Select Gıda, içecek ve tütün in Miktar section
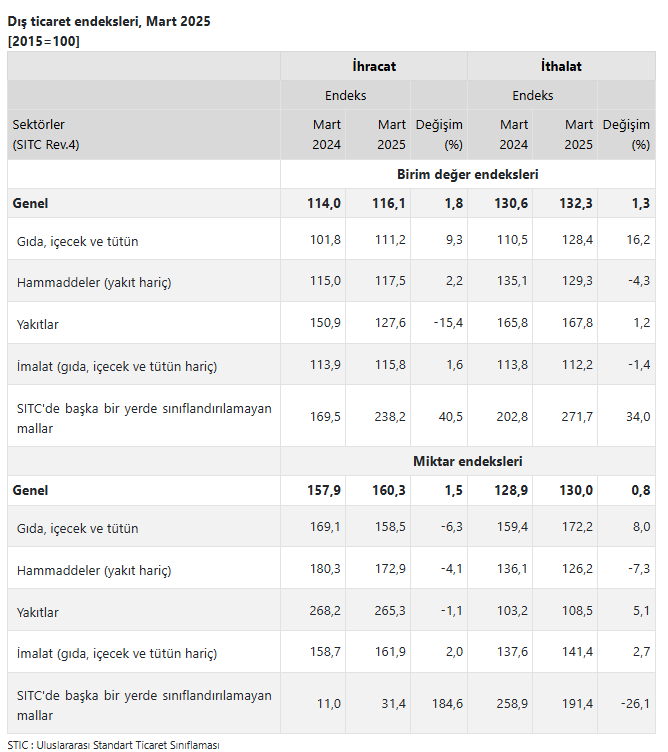Image resolution: width=668 pixels, height=752 pixels. coord(78,529)
